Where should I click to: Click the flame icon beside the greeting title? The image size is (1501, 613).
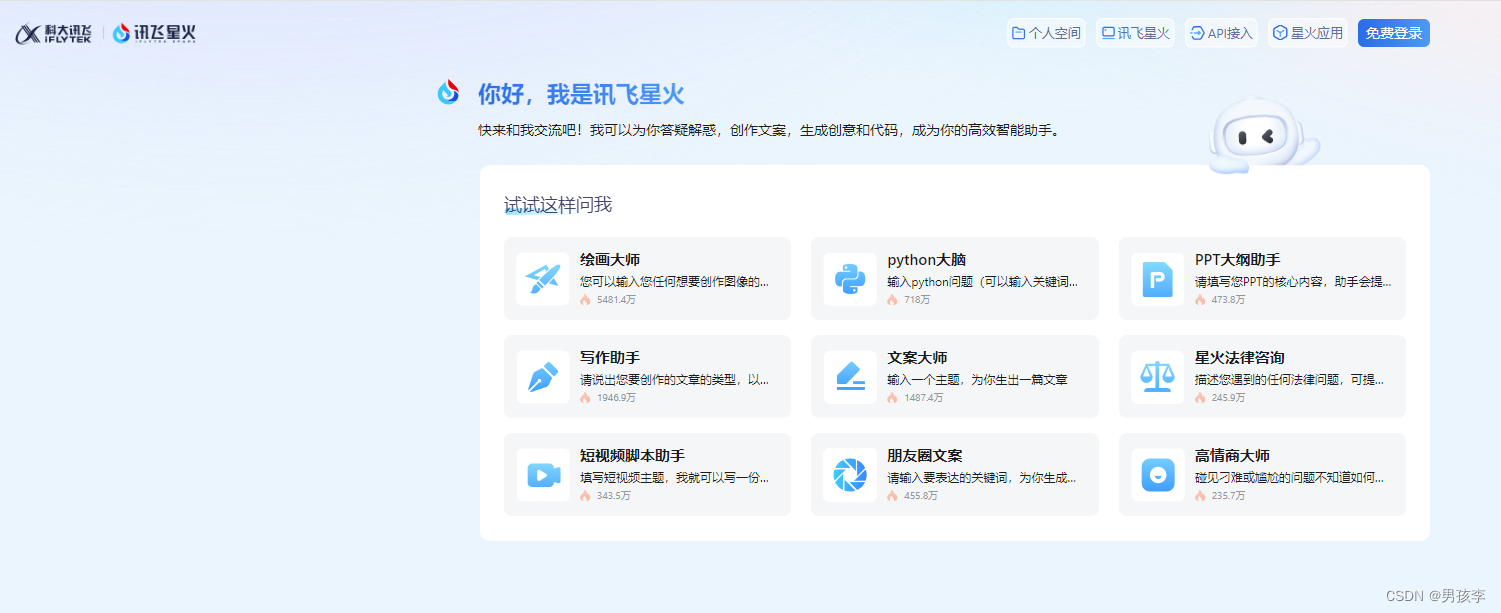tap(448, 92)
